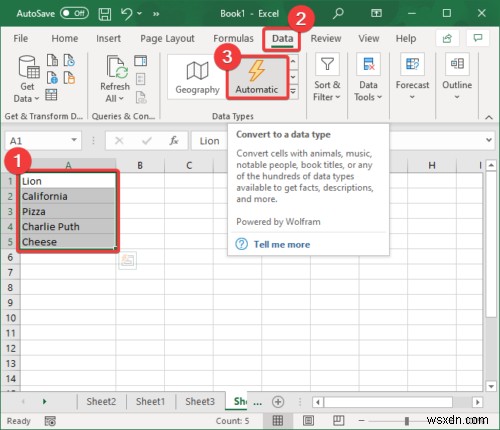Image resolution: width=500 pixels, height=430 pixels.
Task: Switch to the Home tab
Action: point(65,38)
